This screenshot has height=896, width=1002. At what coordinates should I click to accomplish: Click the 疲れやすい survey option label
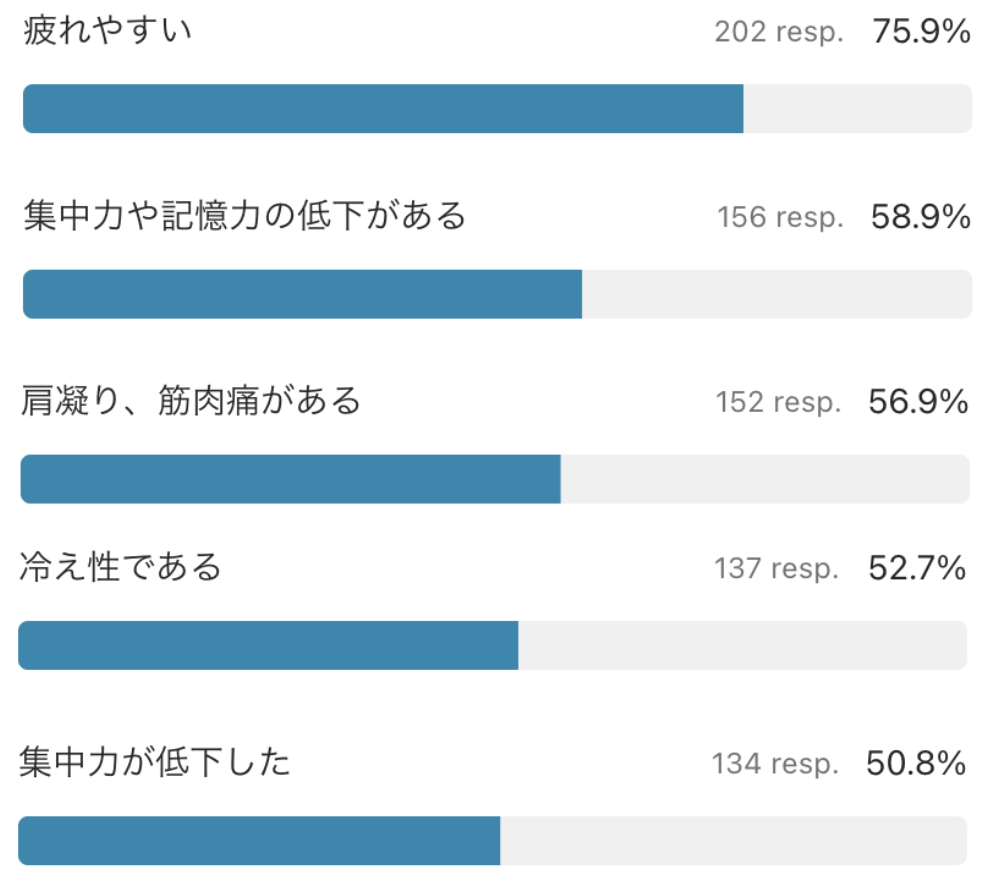[x=107, y=31]
